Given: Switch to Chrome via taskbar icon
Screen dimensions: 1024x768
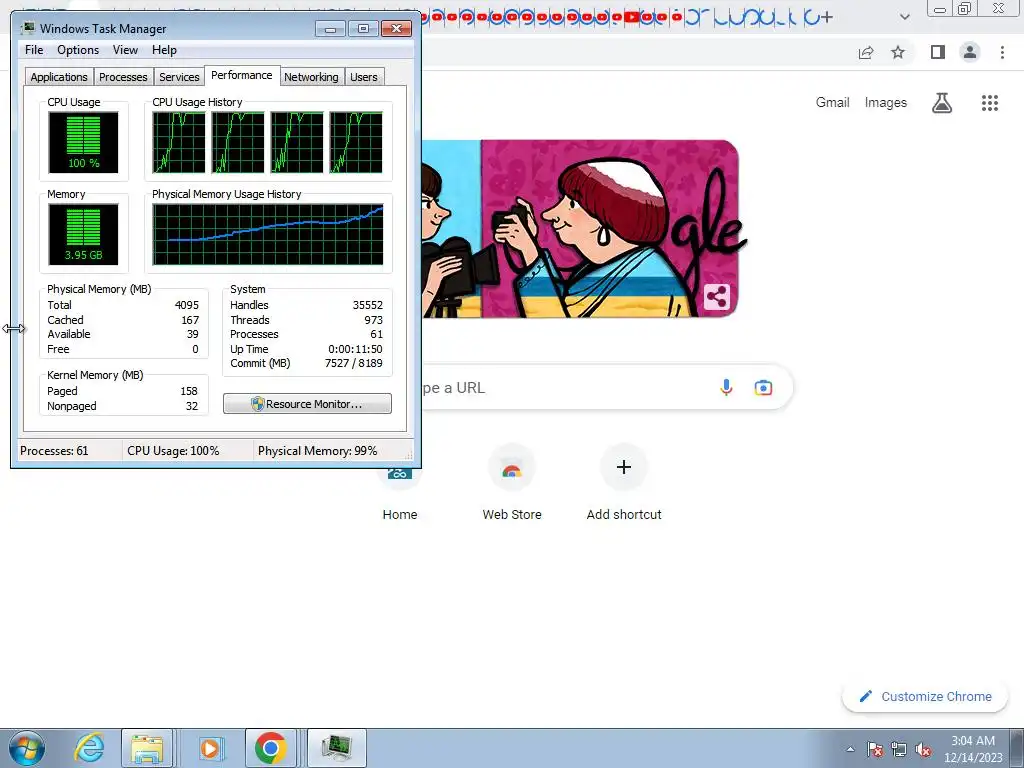Looking at the screenshot, I should [270, 748].
